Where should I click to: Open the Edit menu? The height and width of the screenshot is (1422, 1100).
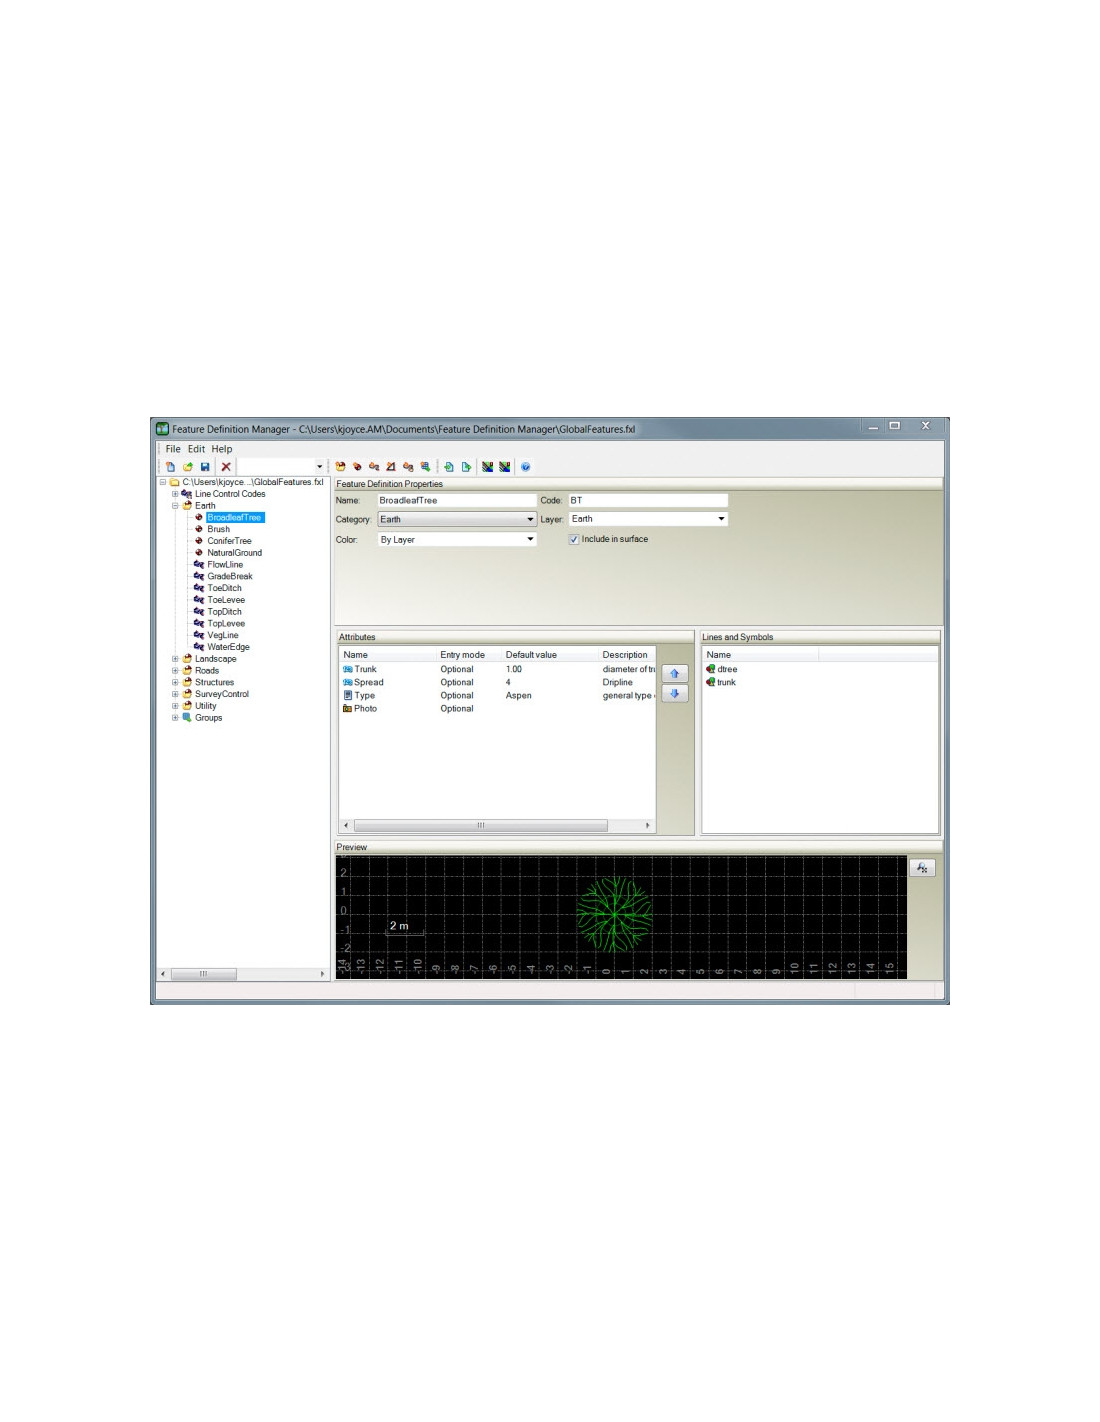pos(196,449)
